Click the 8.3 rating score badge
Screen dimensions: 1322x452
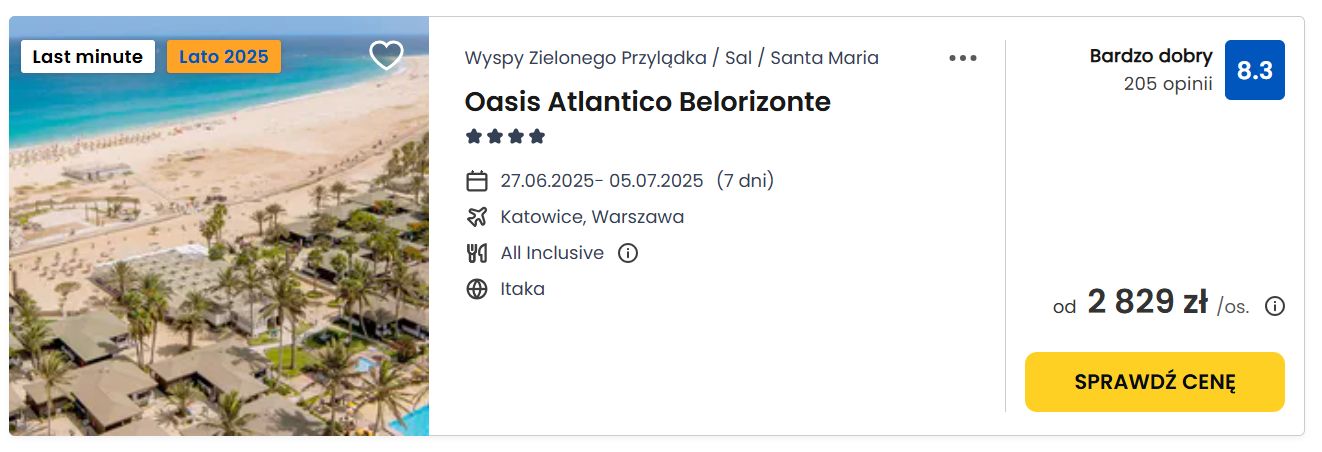(x=1254, y=70)
